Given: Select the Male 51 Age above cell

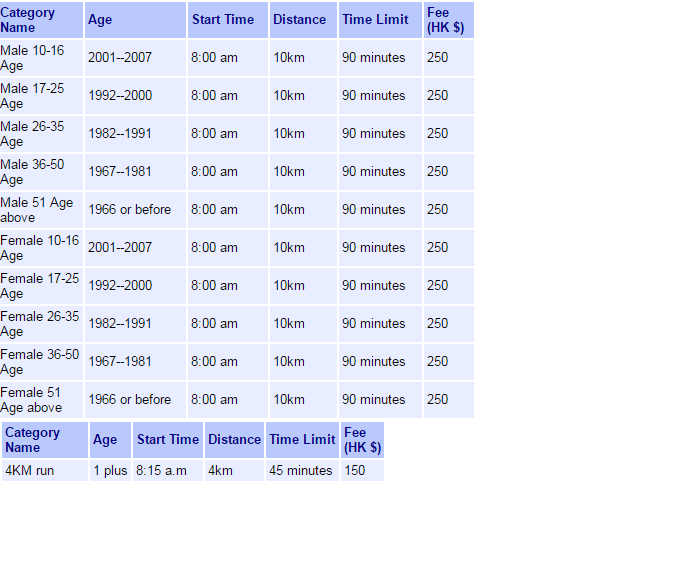Looking at the screenshot, I should click(41, 210).
